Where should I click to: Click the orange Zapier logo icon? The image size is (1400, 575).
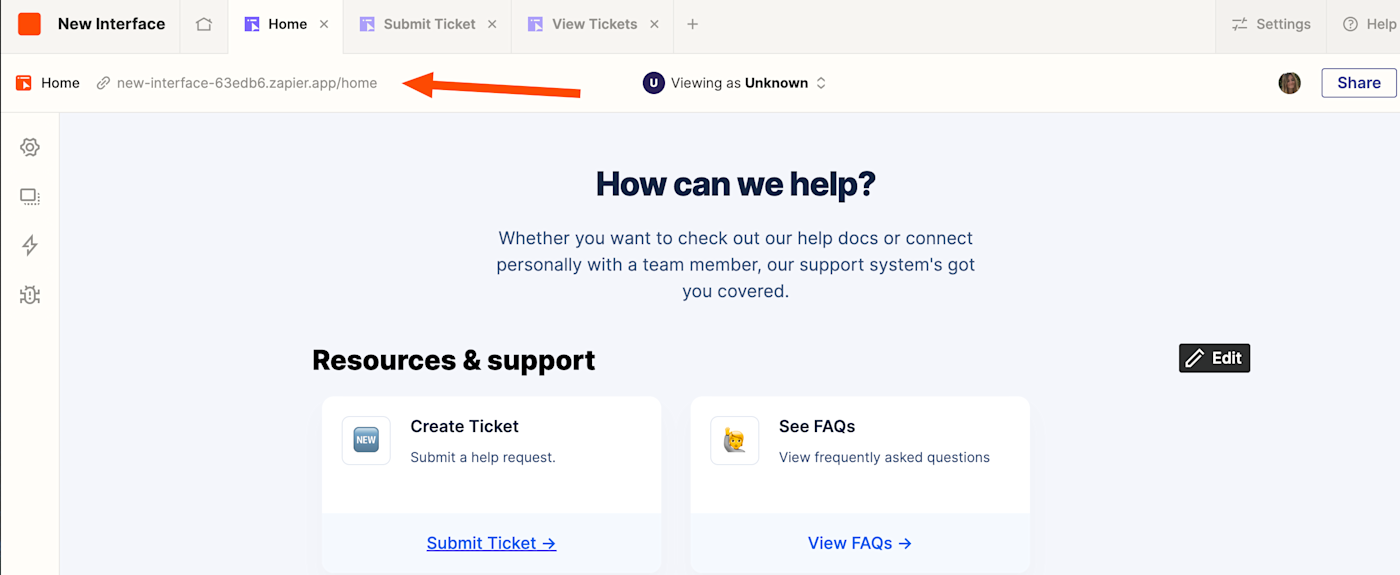click(x=30, y=24)
